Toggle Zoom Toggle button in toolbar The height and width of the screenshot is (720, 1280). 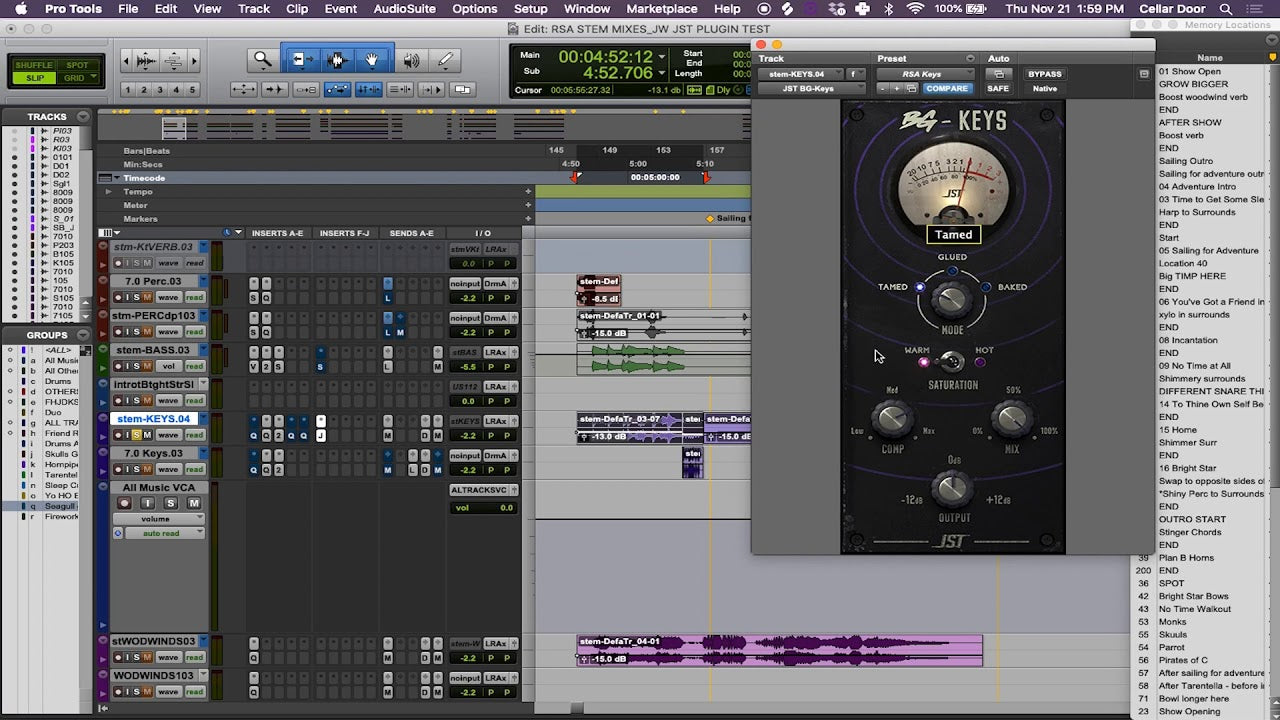pyautogui.click(x=245, y=89)
